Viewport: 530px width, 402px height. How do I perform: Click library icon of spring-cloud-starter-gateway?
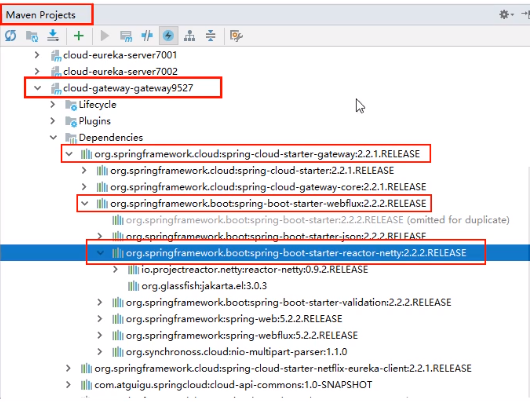86,154
